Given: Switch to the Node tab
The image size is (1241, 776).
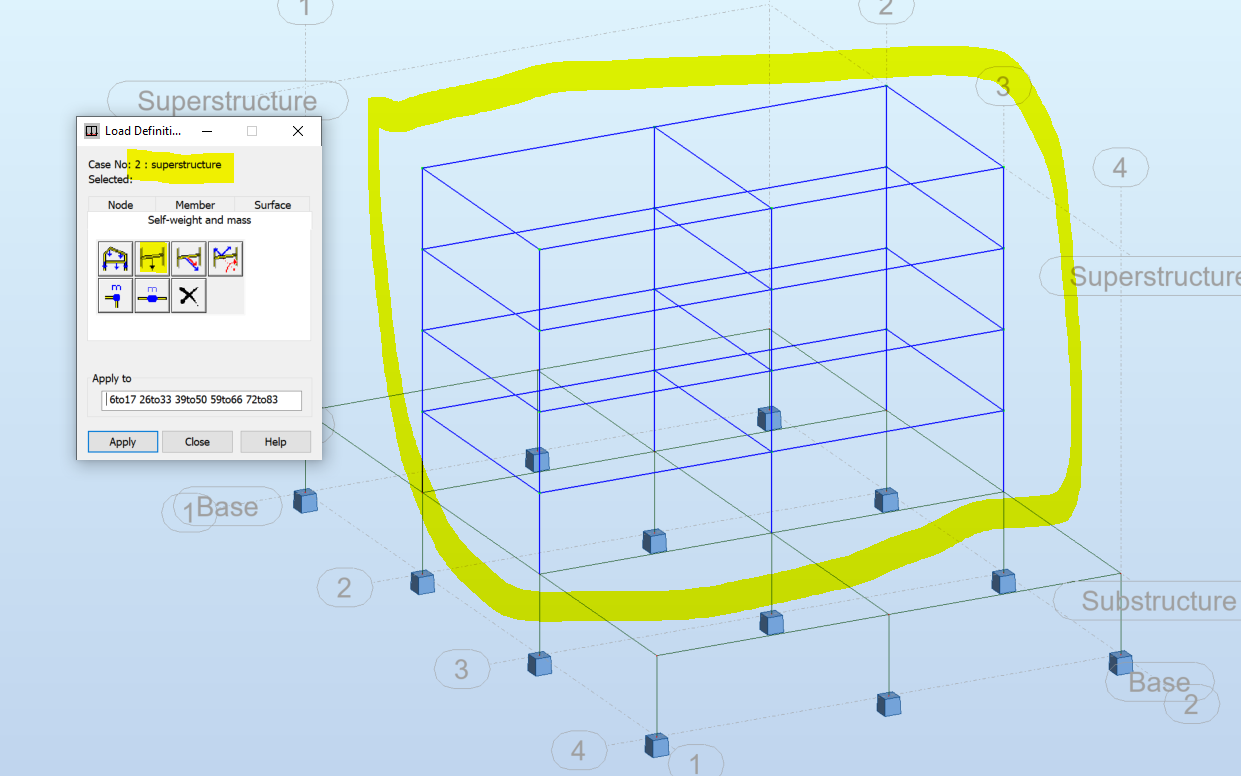Looking at the screenshot, I should [x=120, y=204].
